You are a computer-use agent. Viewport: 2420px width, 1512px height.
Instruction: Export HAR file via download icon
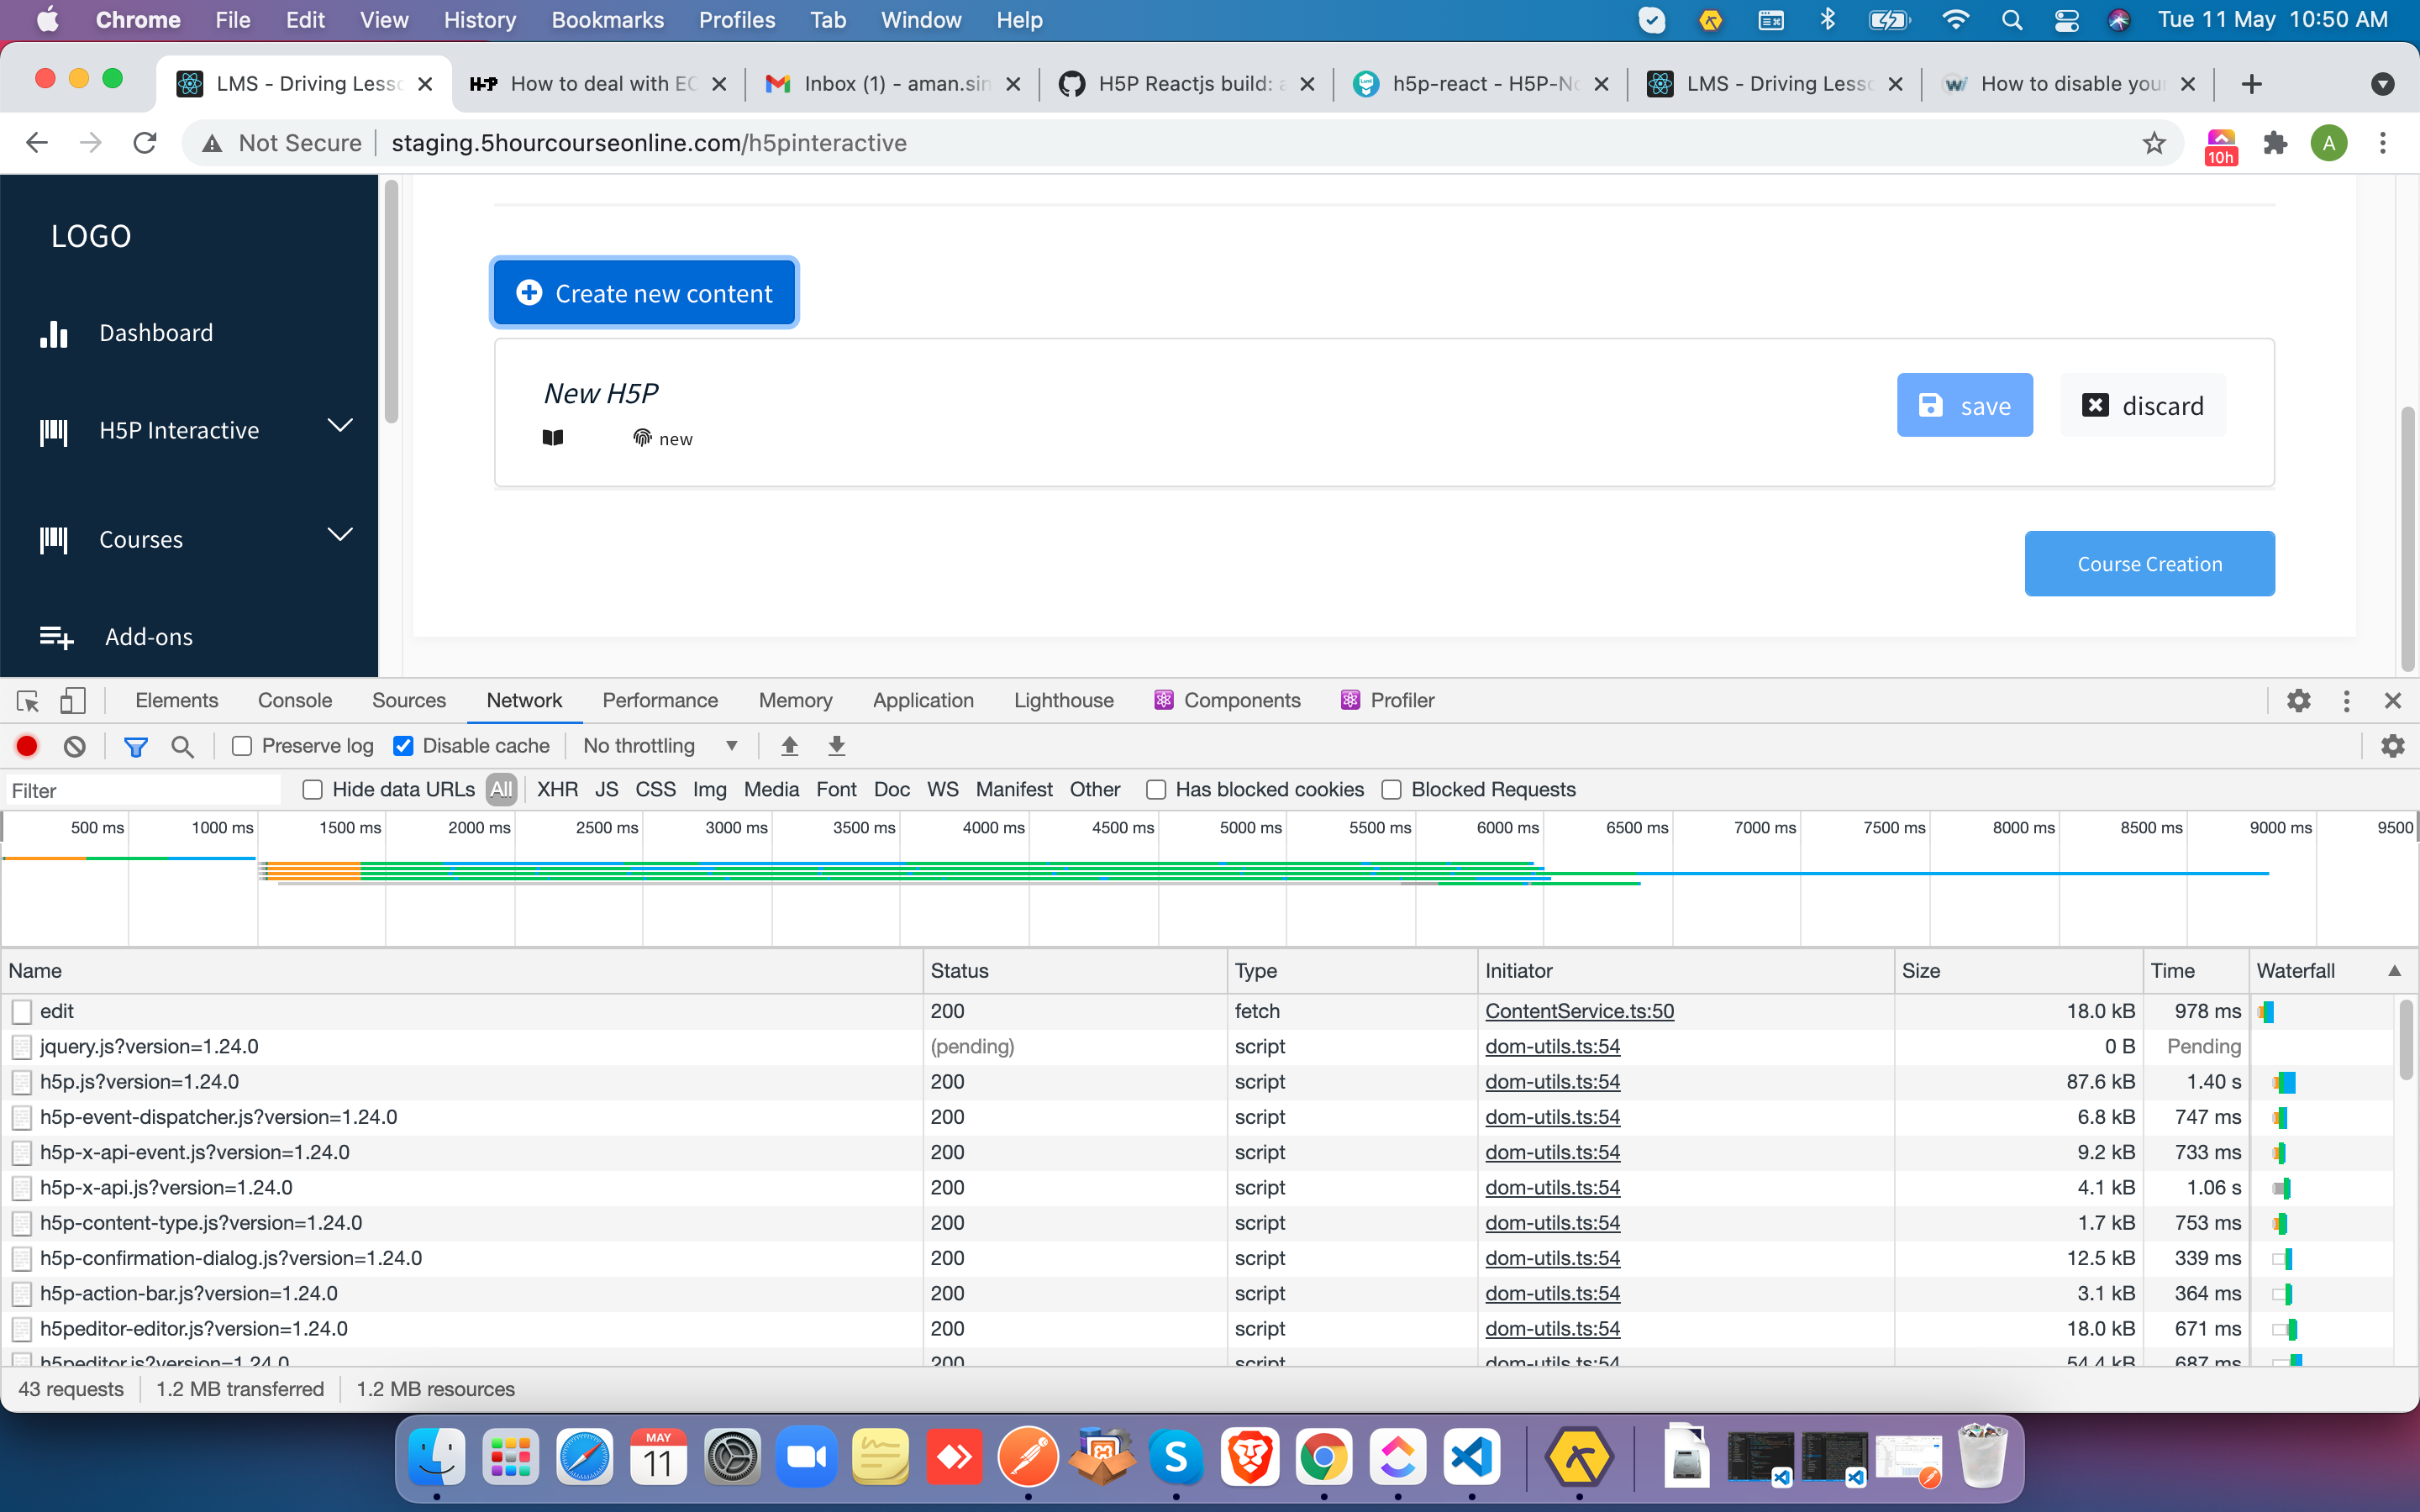pyautogui.click(x=836, y=746)
